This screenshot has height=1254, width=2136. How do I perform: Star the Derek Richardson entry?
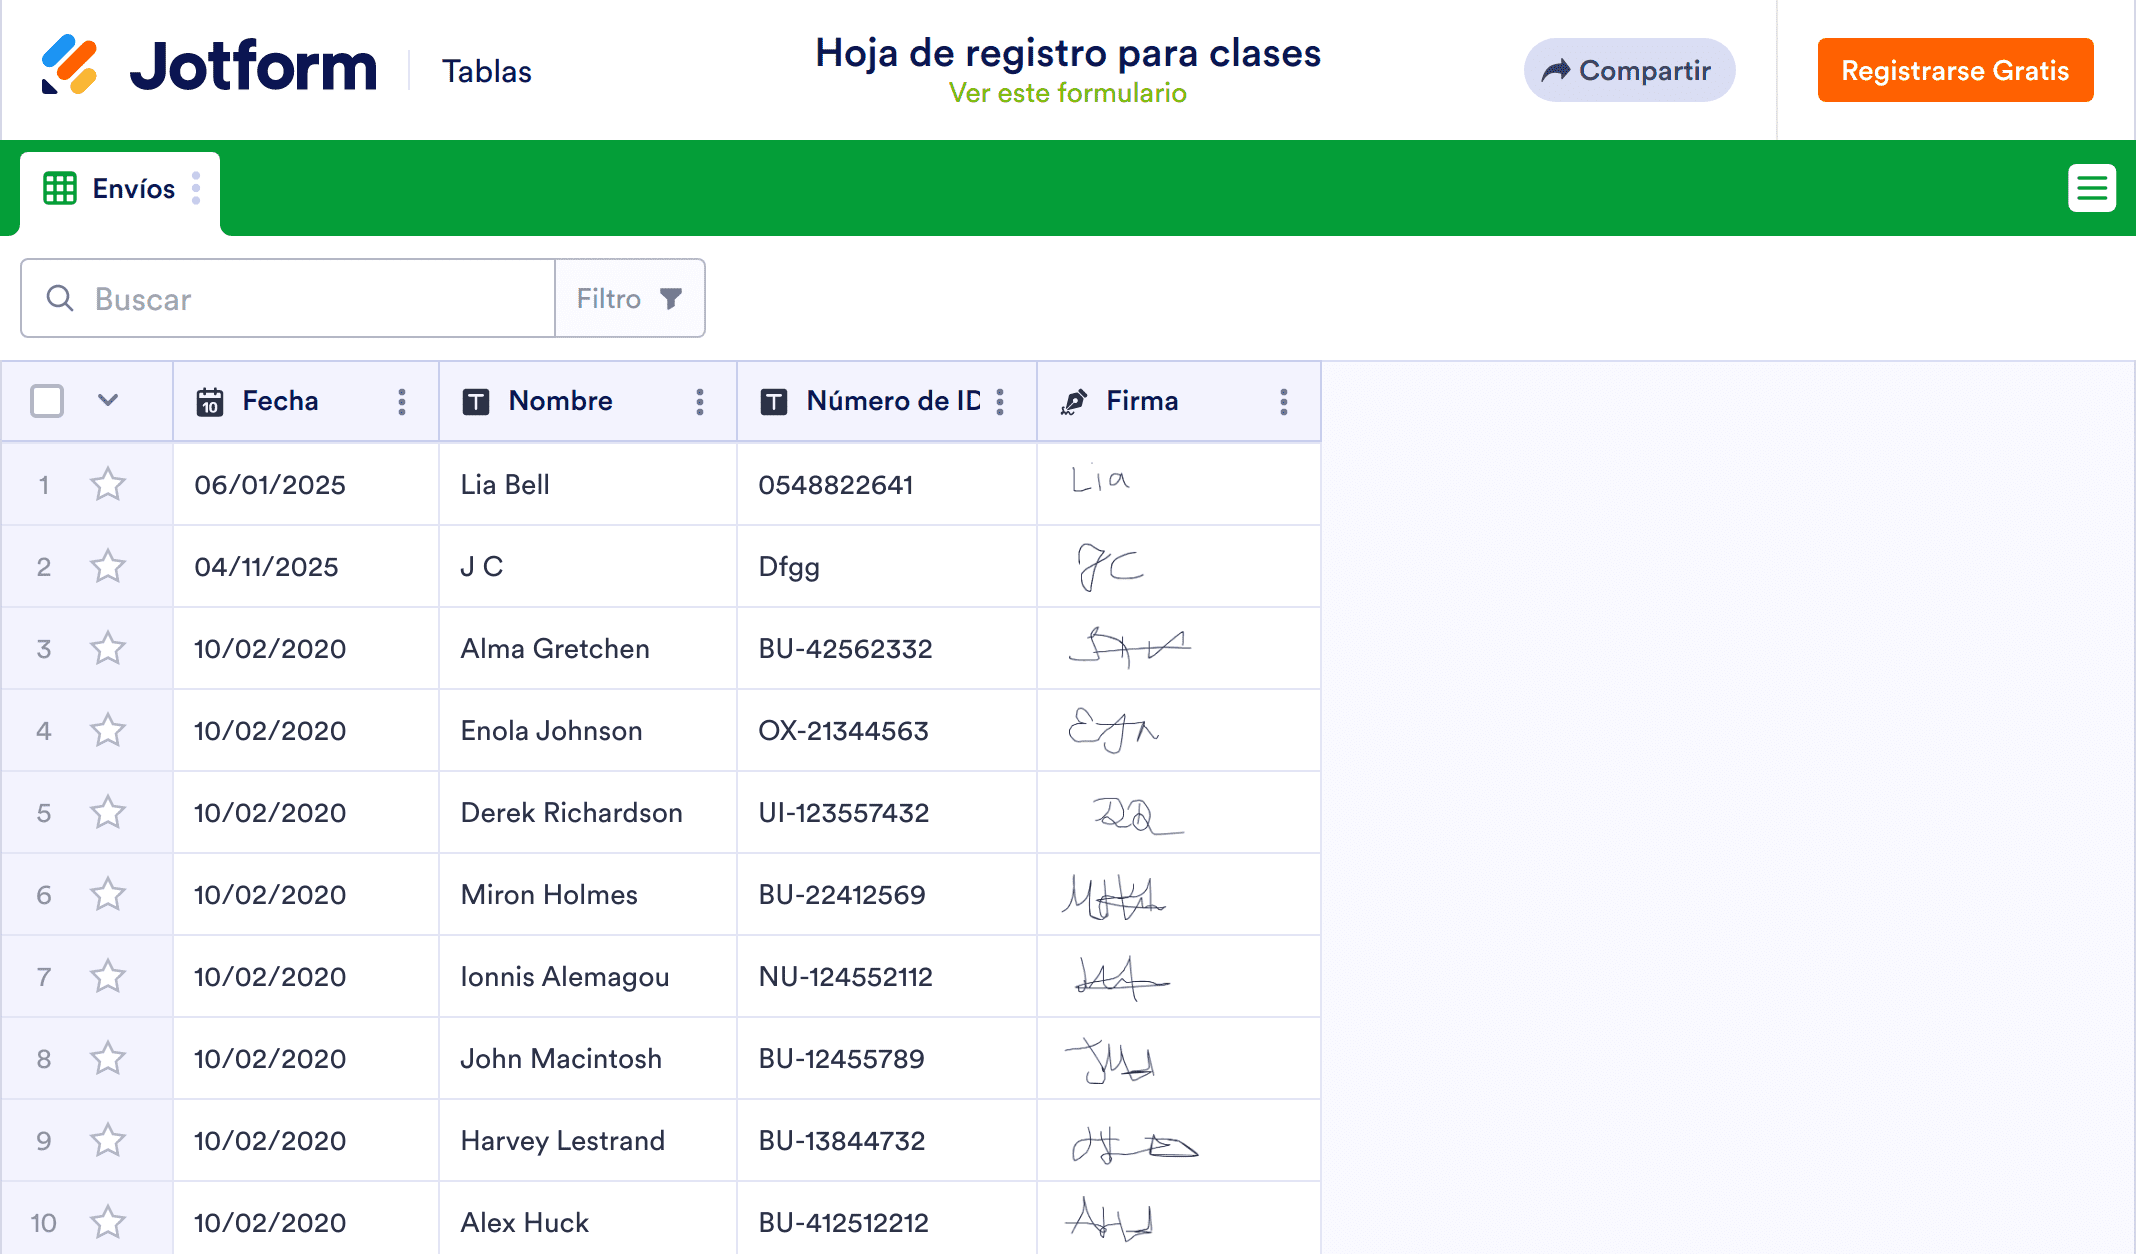pyautogui.click(x=108, y=813)
